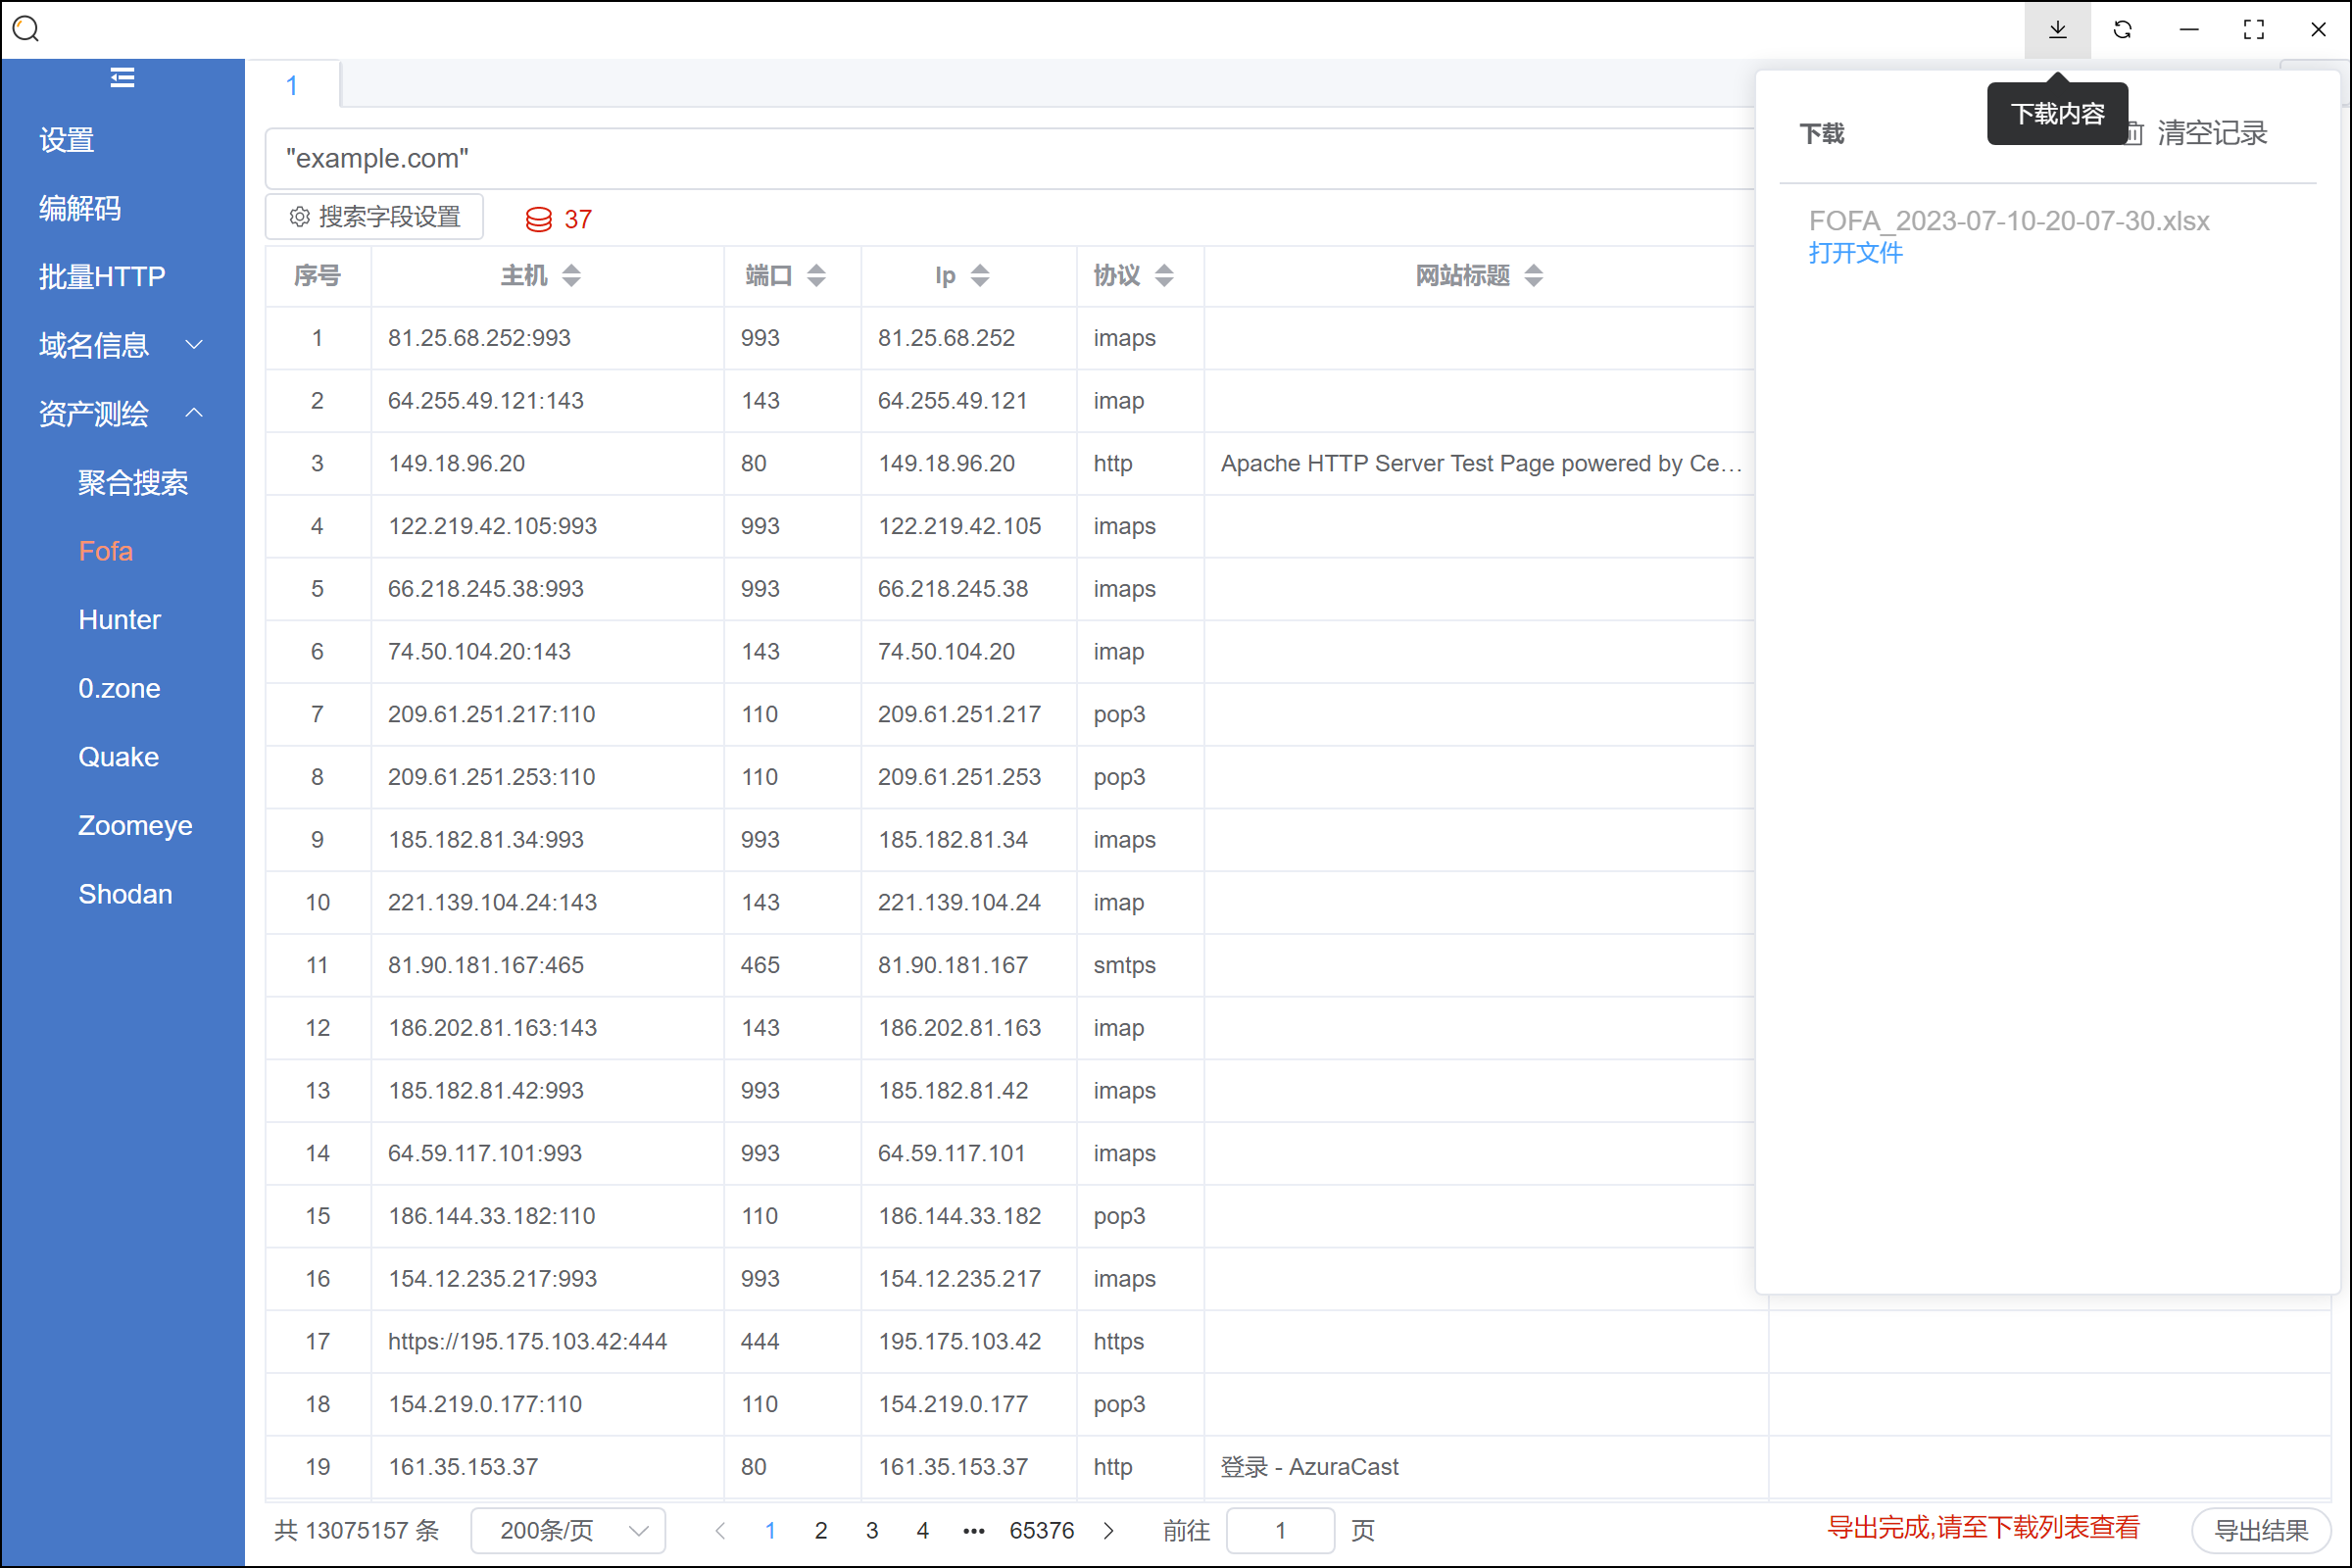Open the 200条/页 page size dropdown
This screenshot has height=1568, width=2352.
[568, 1530]
